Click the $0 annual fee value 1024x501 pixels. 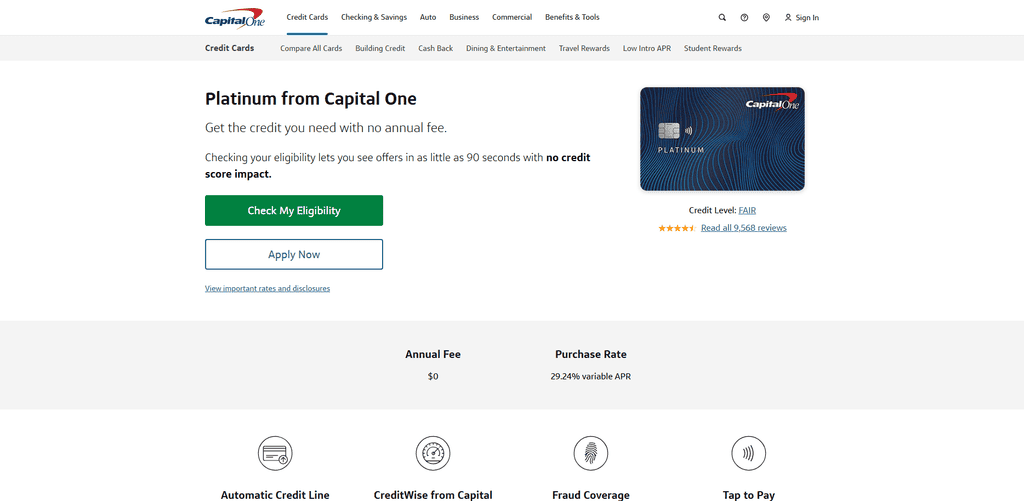coord(433,377)
